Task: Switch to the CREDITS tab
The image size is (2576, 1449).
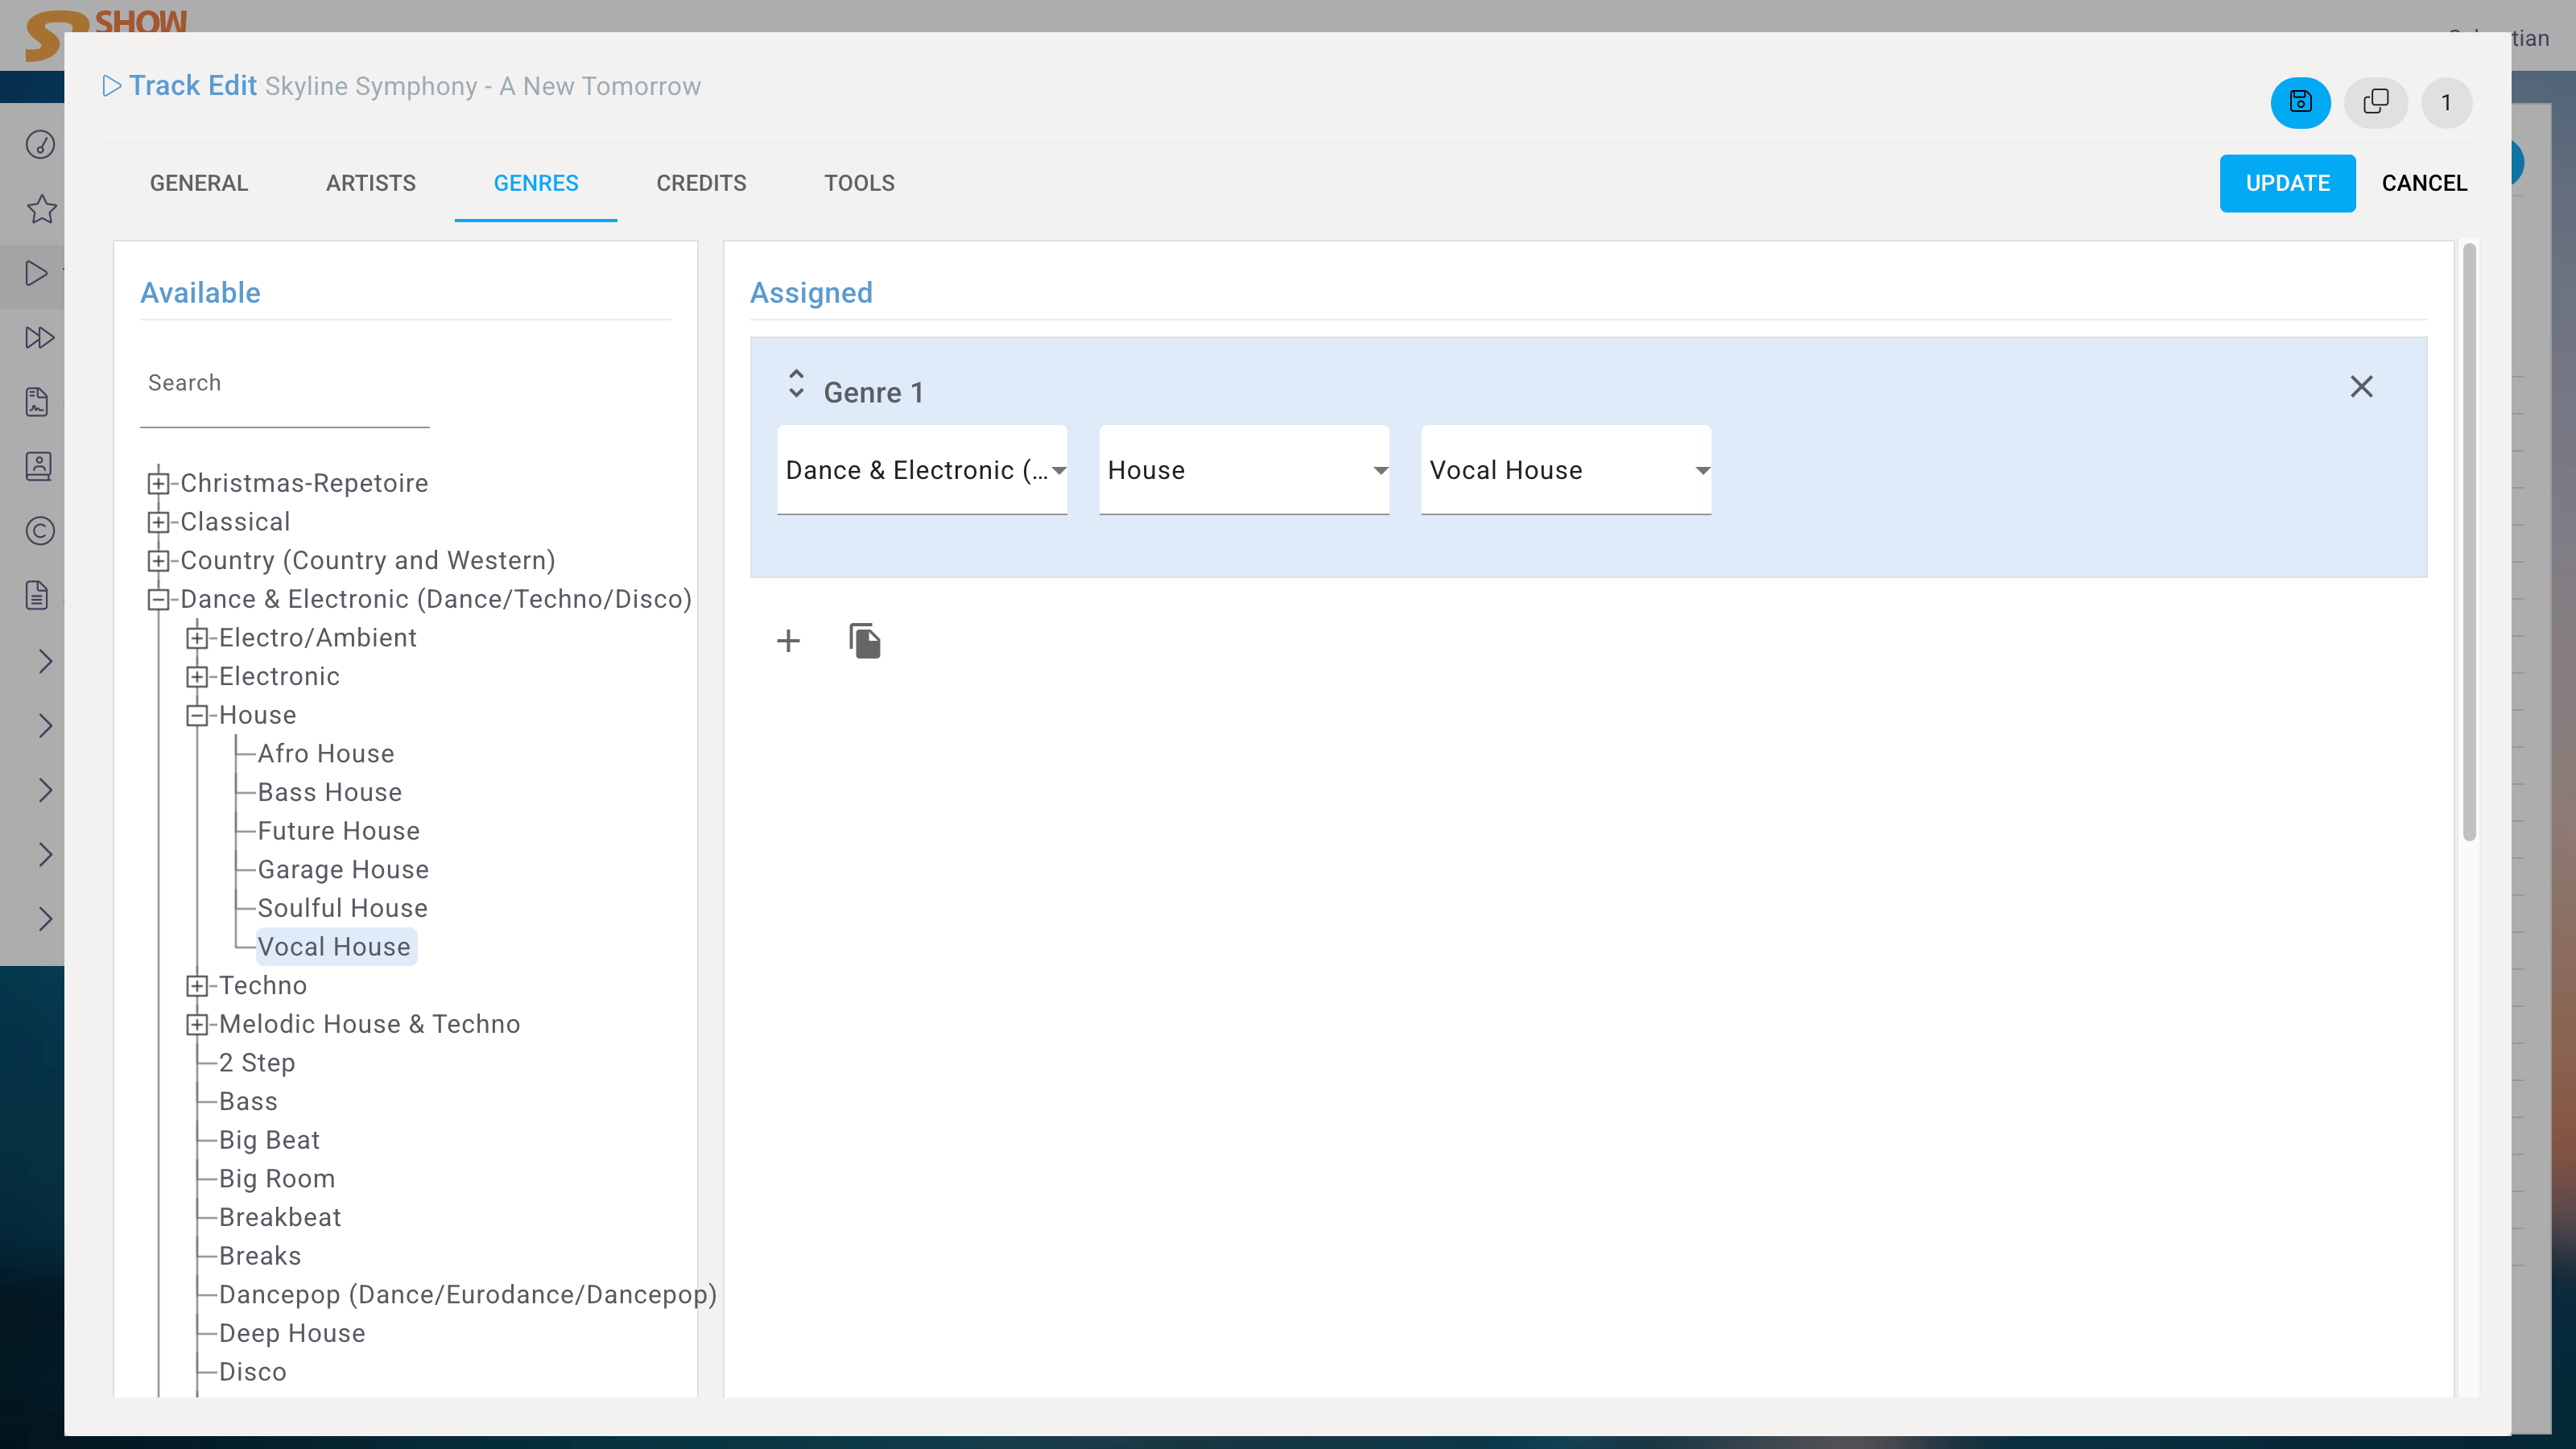Action: click(x=701, y=183)
